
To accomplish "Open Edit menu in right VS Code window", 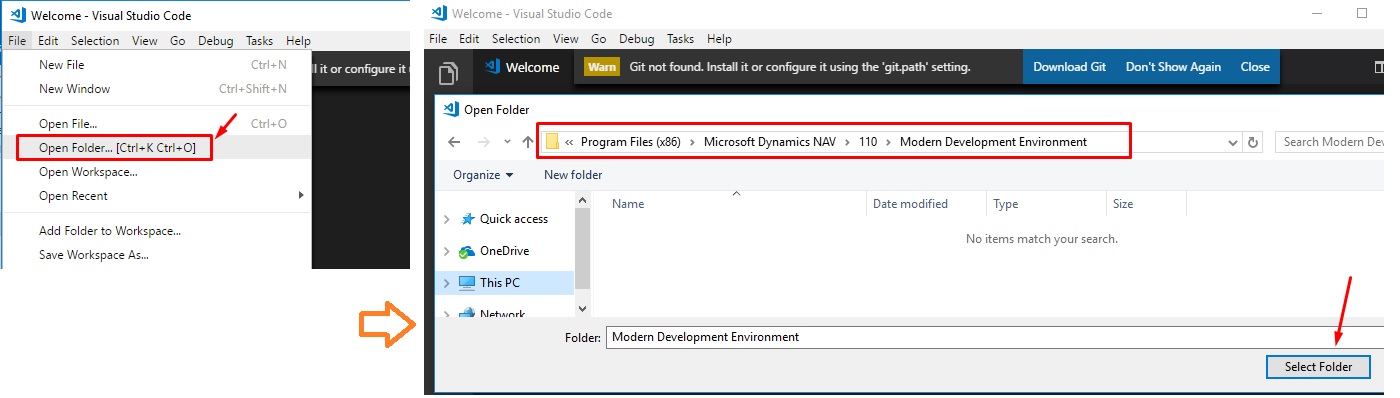I will point(469,39).
